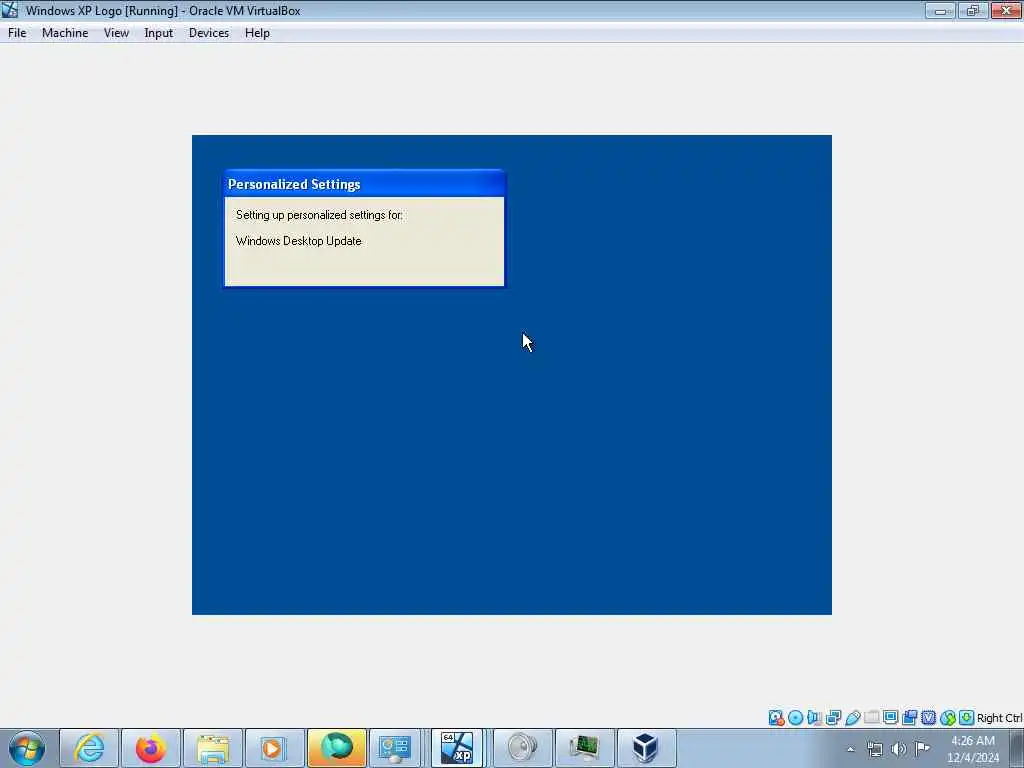Screen dimensions: 1024x768
Task: Click the volume speaker tray icon
Action: [x=899, y=749]
